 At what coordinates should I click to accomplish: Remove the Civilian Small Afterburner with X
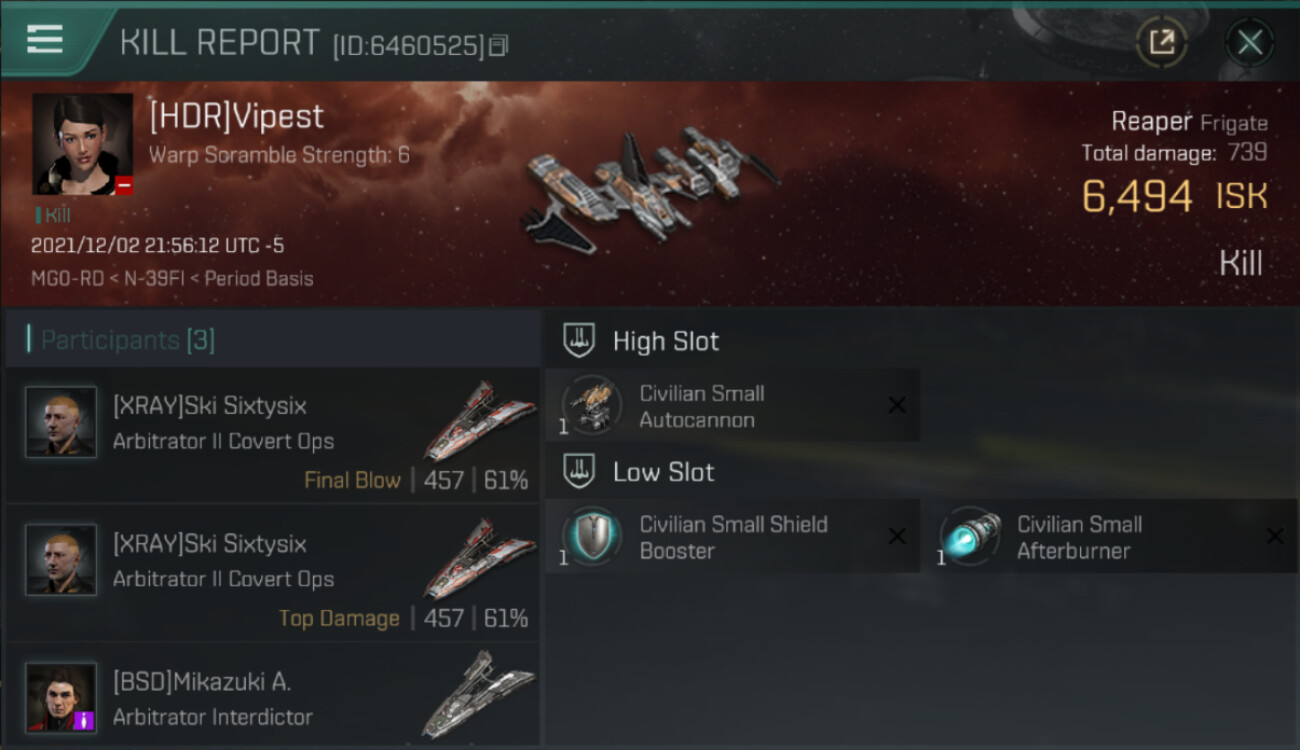1275,536
